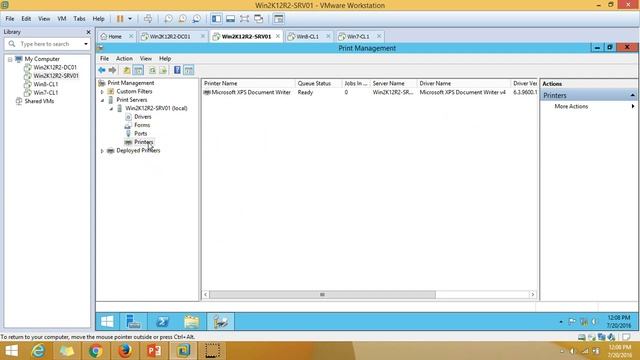This screenshot has height=360, width=640.
Task: Close the Win2K12R2-SRV01 tab
Action: [278, 36]
